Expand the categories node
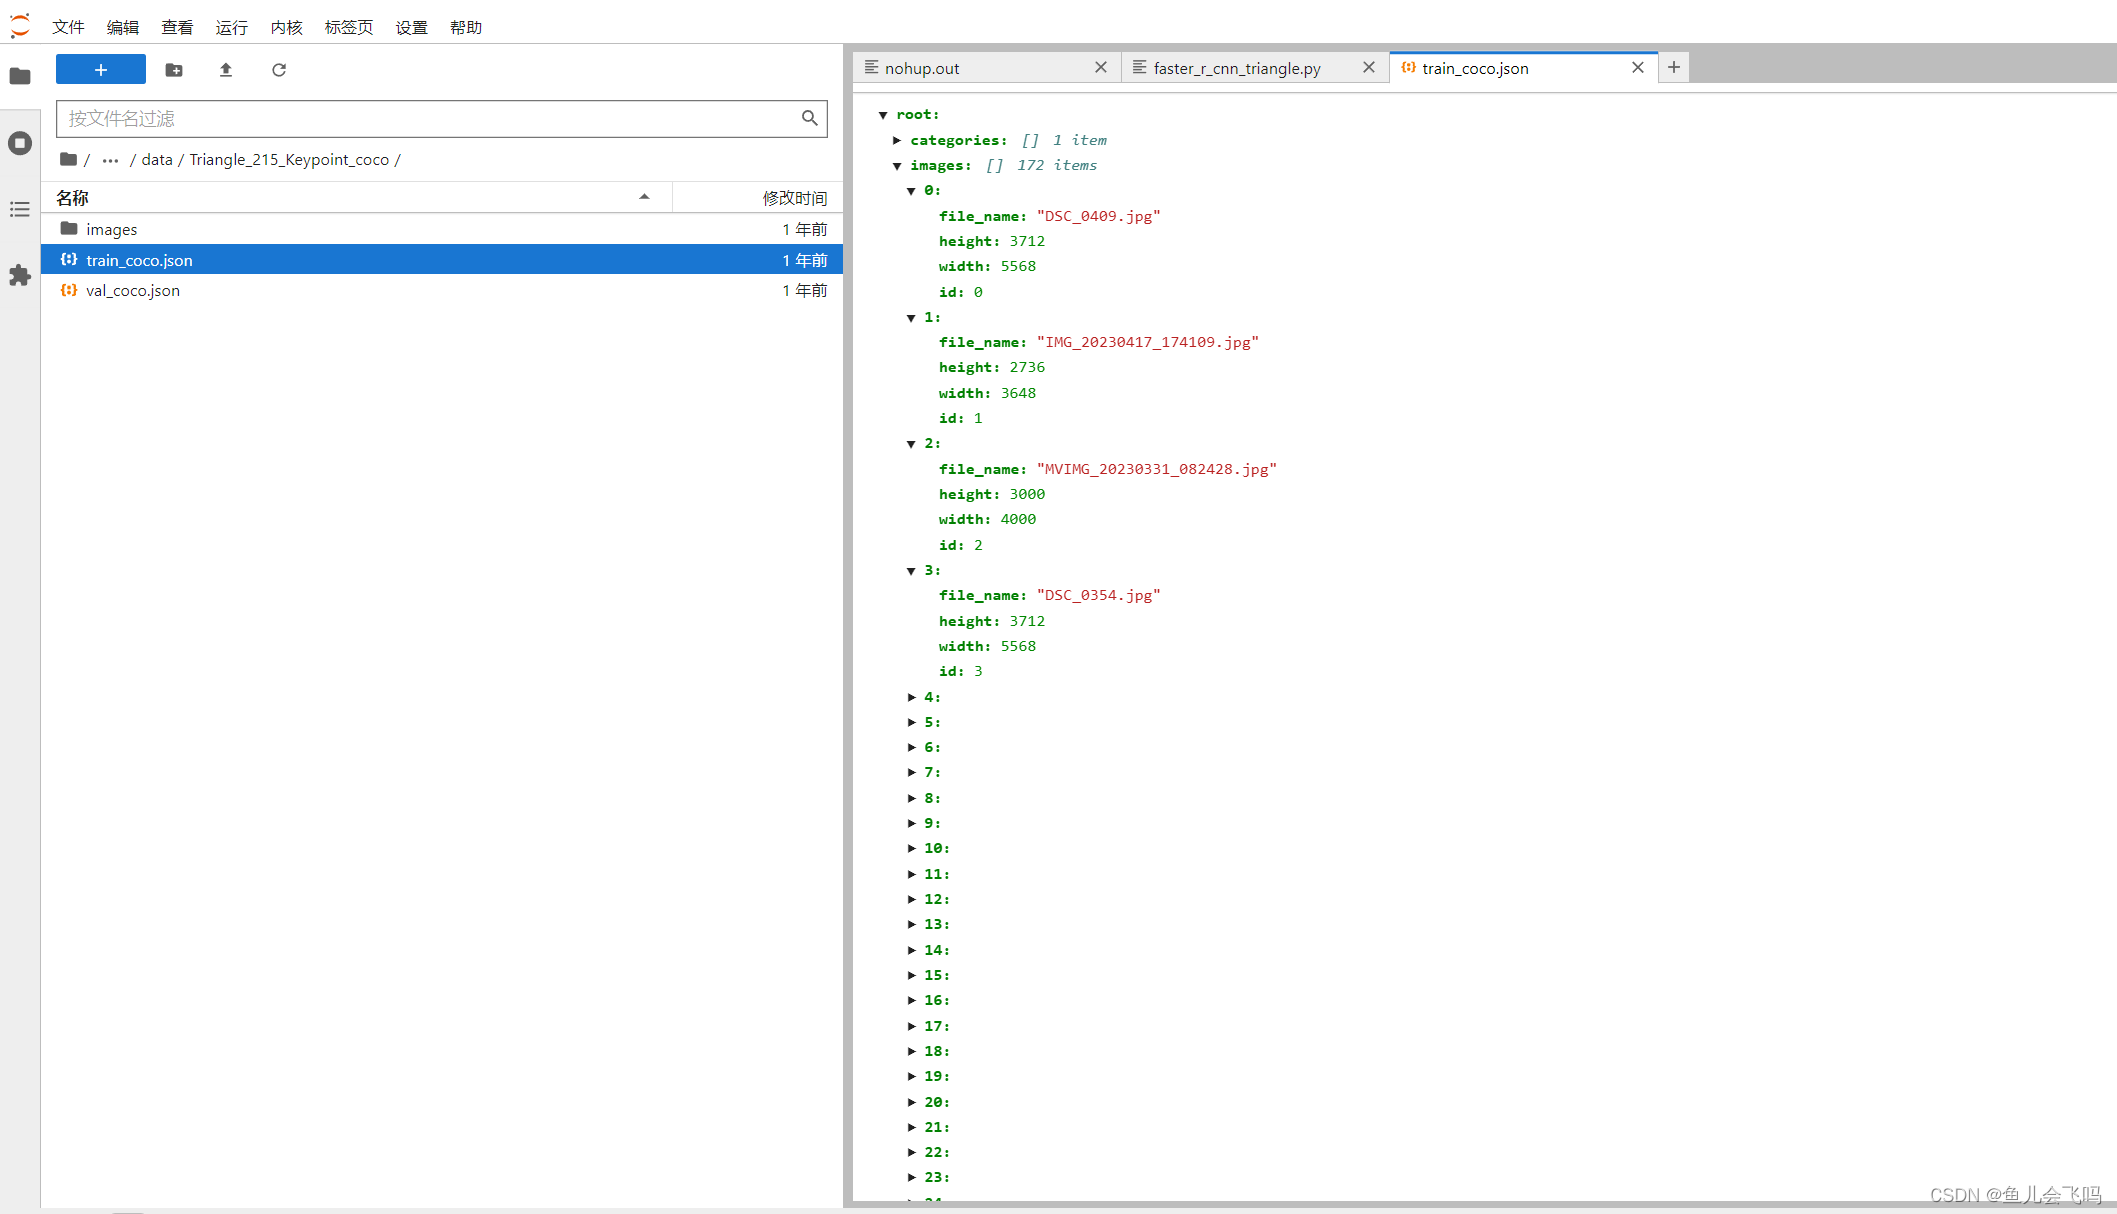 tap(897, 140)
